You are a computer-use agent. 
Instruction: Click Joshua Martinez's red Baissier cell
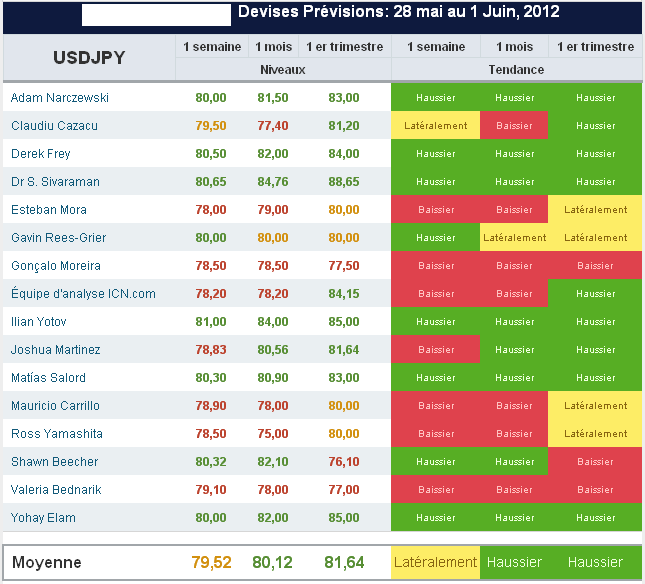435,349
